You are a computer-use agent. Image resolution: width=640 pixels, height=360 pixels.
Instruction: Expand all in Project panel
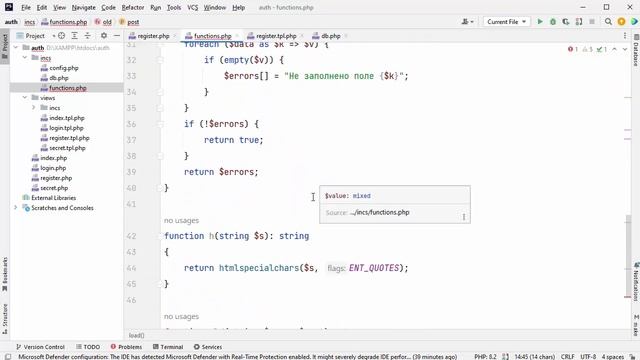coord(74,36)
